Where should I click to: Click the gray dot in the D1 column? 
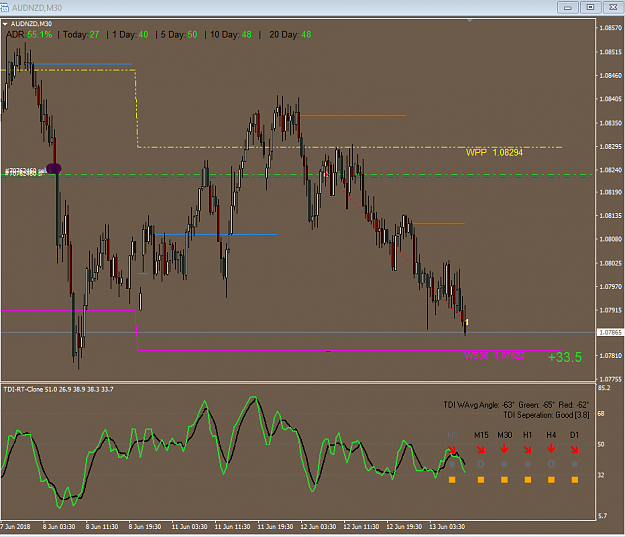point(574,464)
